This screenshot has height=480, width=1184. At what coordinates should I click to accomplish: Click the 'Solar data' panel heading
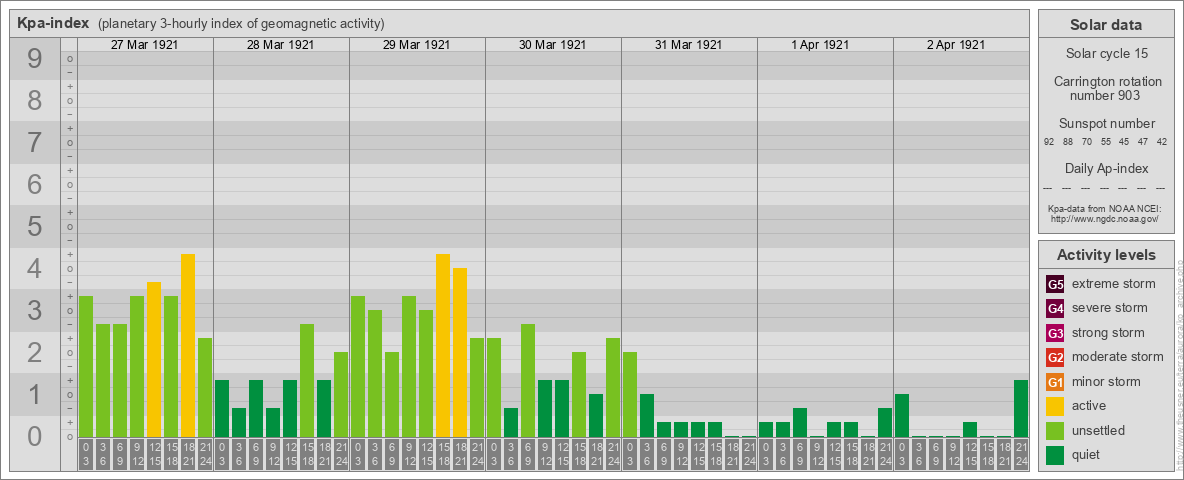pos(1106,25)
